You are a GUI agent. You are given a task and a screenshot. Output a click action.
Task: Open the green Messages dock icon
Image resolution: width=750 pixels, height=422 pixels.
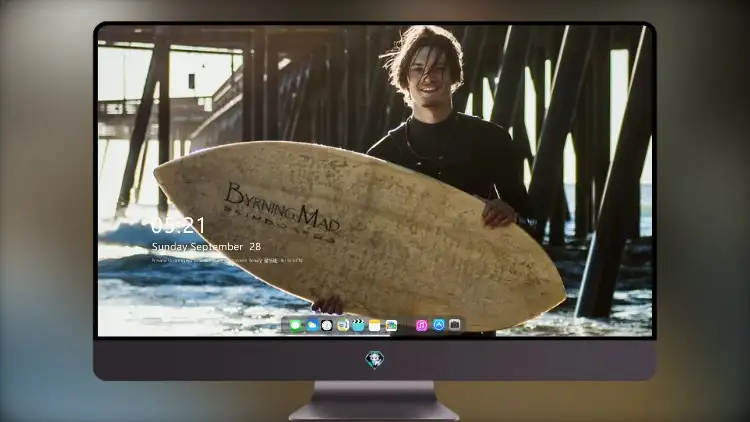click(296, 325)
